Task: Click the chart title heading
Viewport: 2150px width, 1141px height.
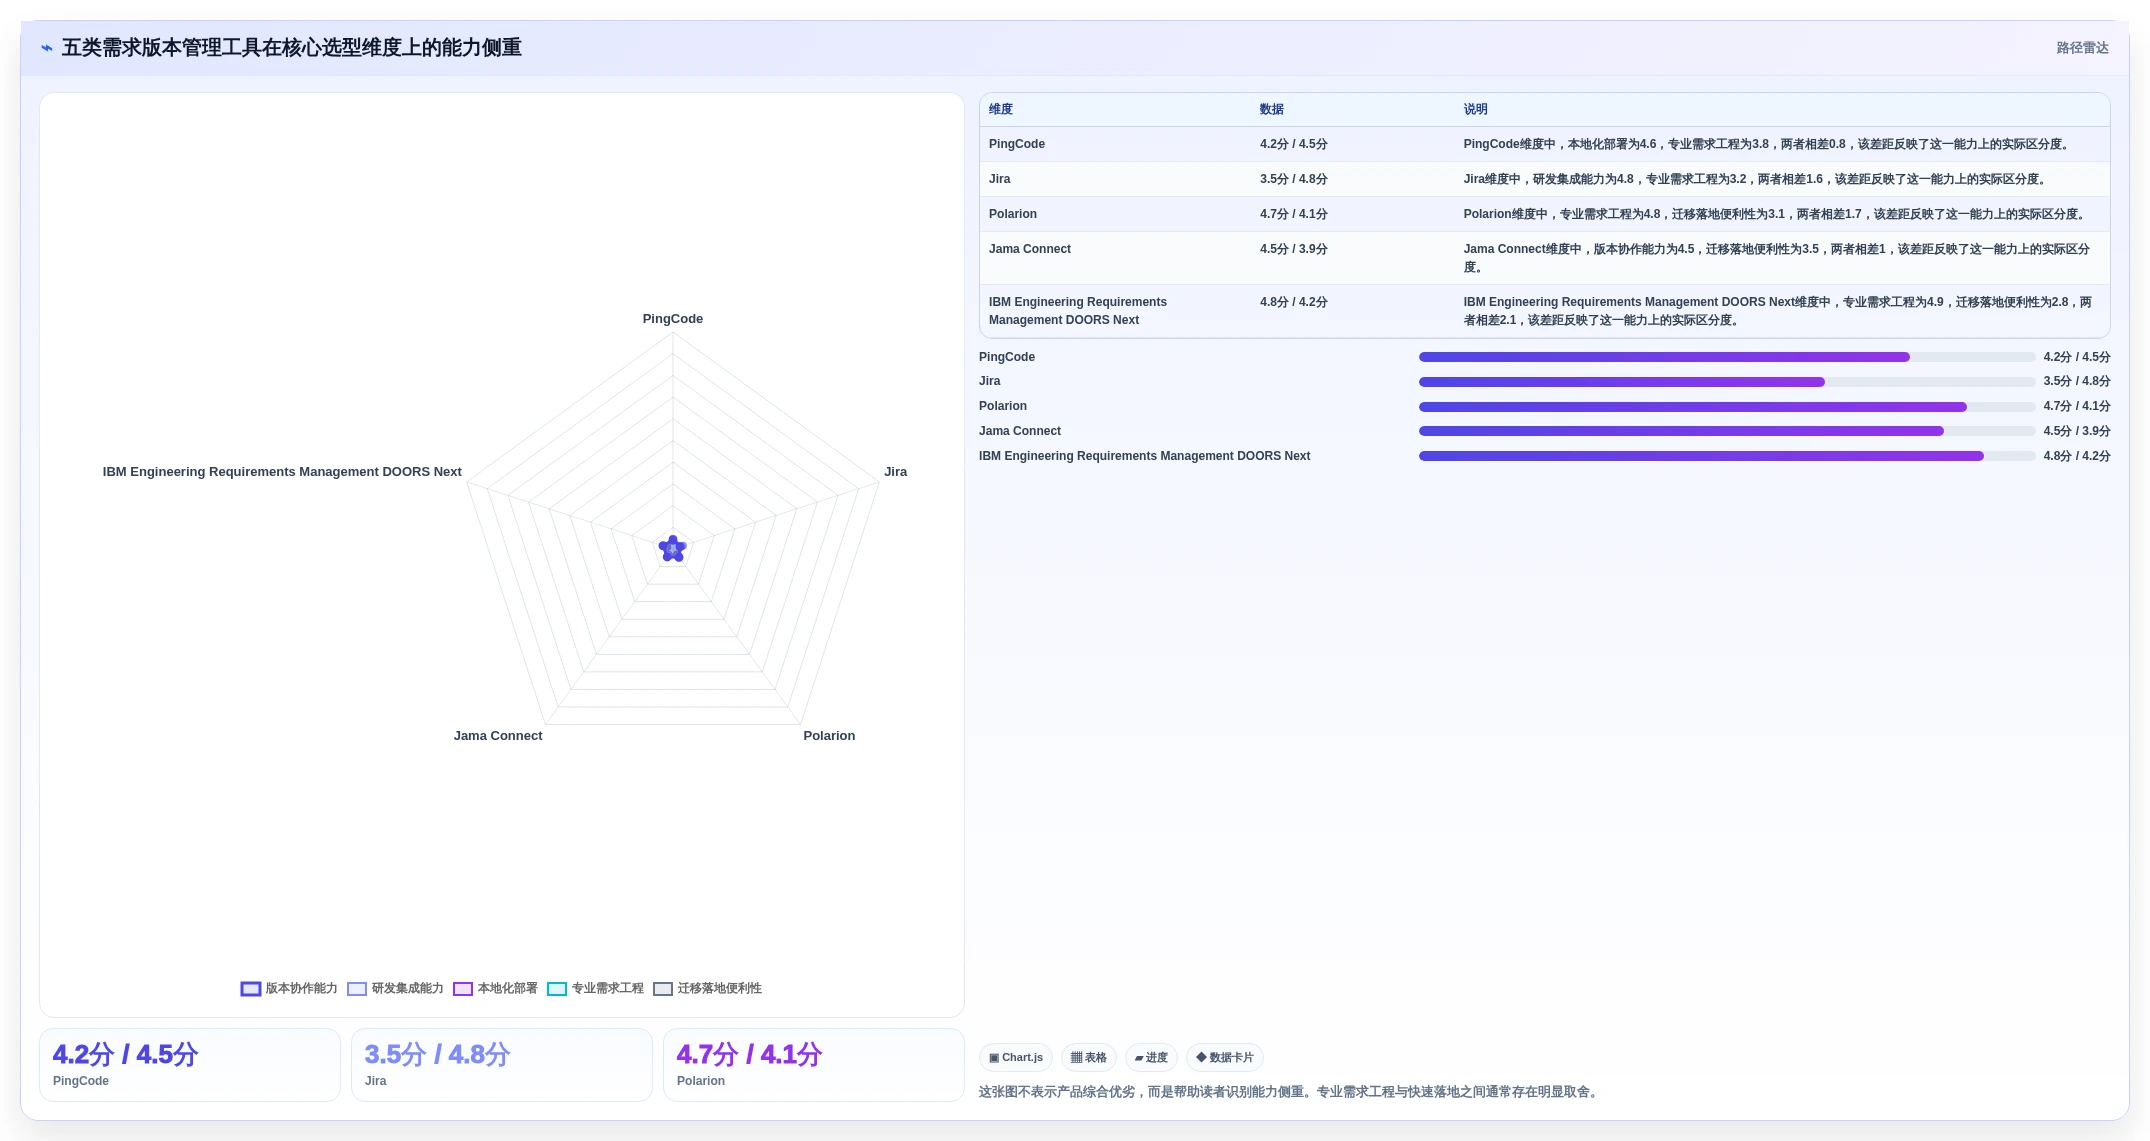Action: (292, 48)
